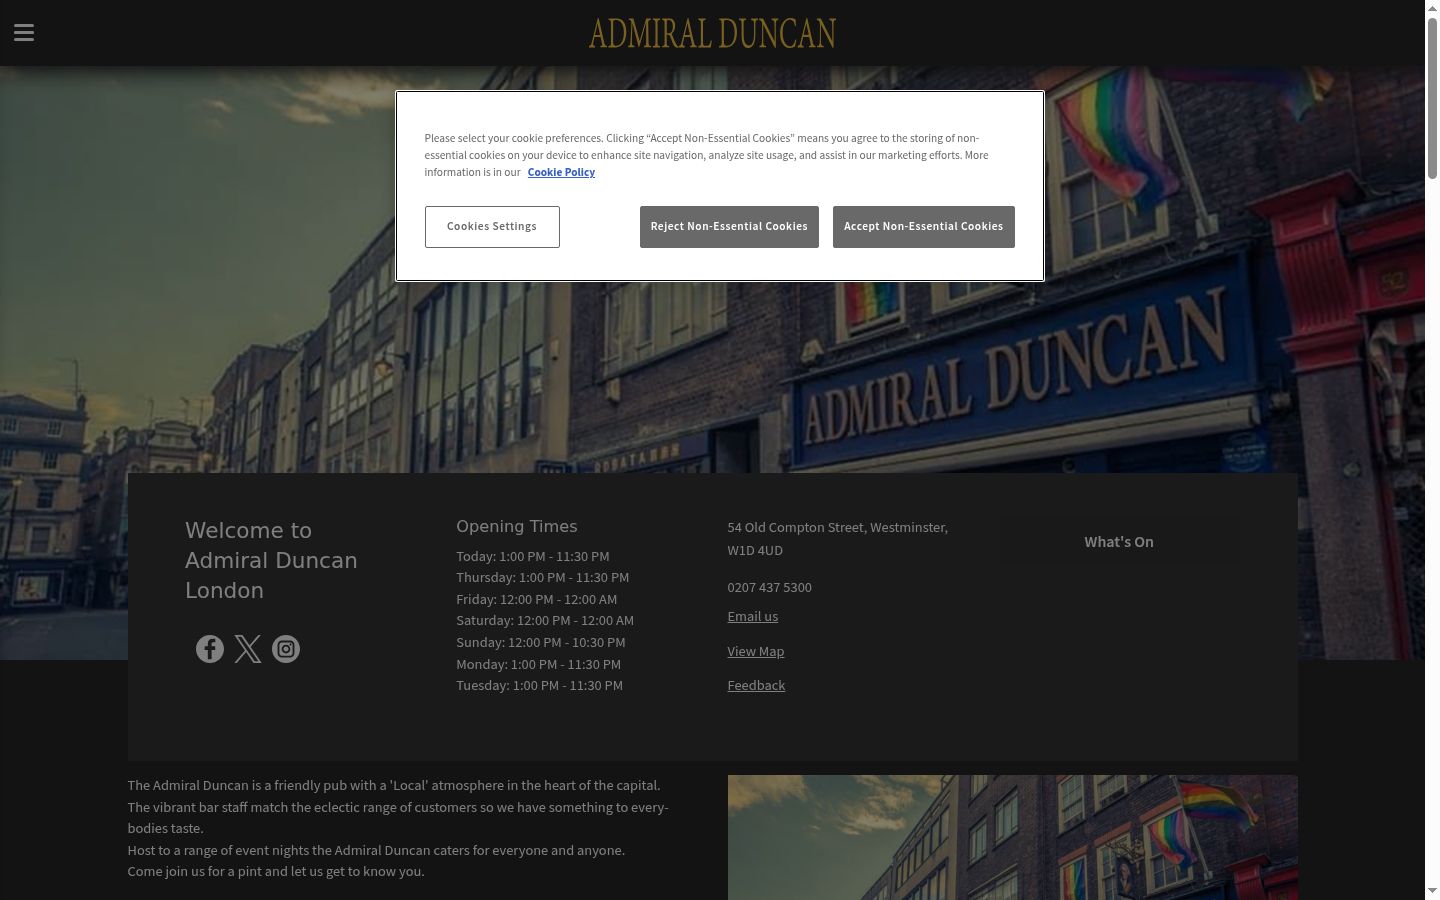Open the X (Twitter) profile icon
Image resolution: width=1440 pixels, height=900 pixels.
pos(248,649)
